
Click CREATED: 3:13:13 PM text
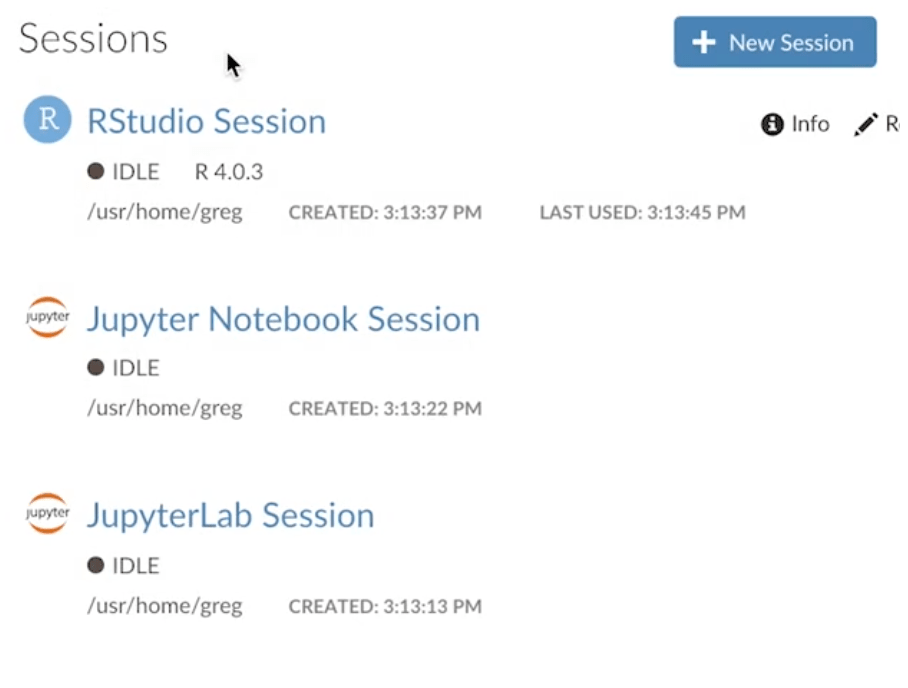pos(385,606)
